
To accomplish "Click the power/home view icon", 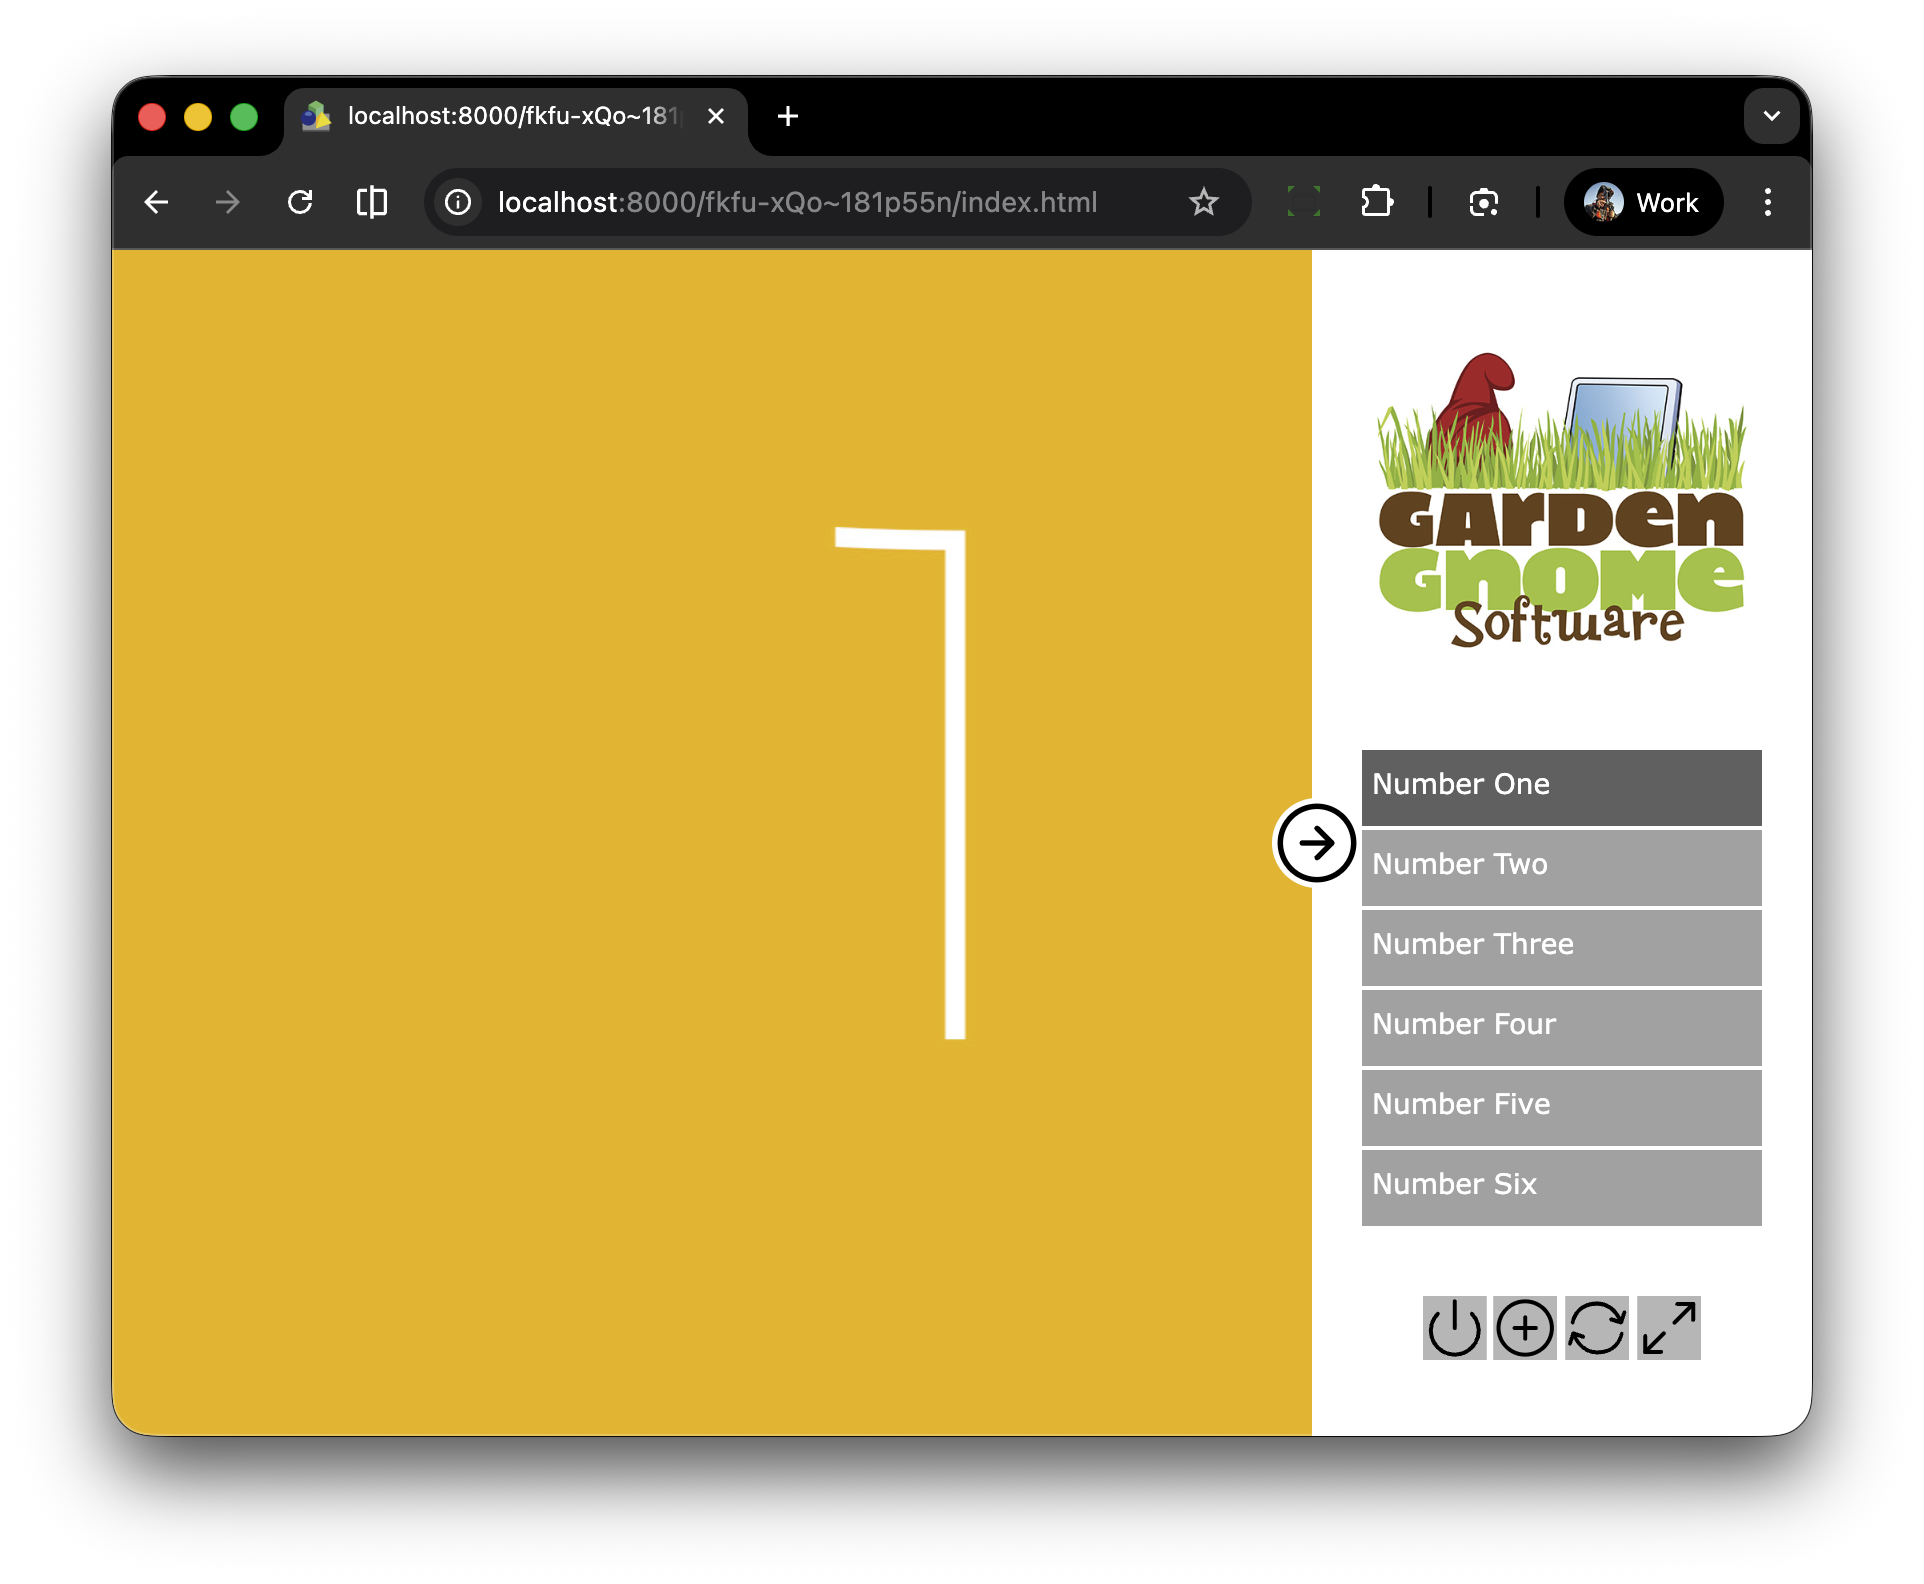I will coord(1455,1328).
